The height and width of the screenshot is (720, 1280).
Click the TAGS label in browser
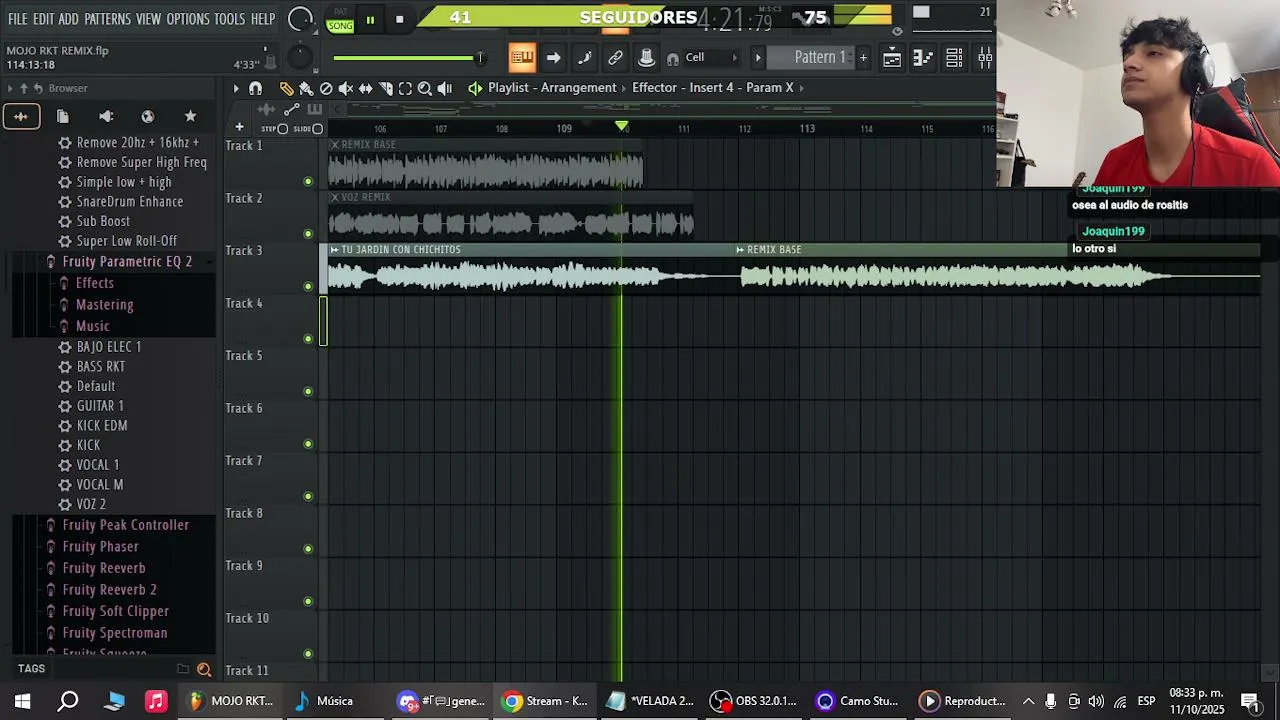click(x=31, y=668)
